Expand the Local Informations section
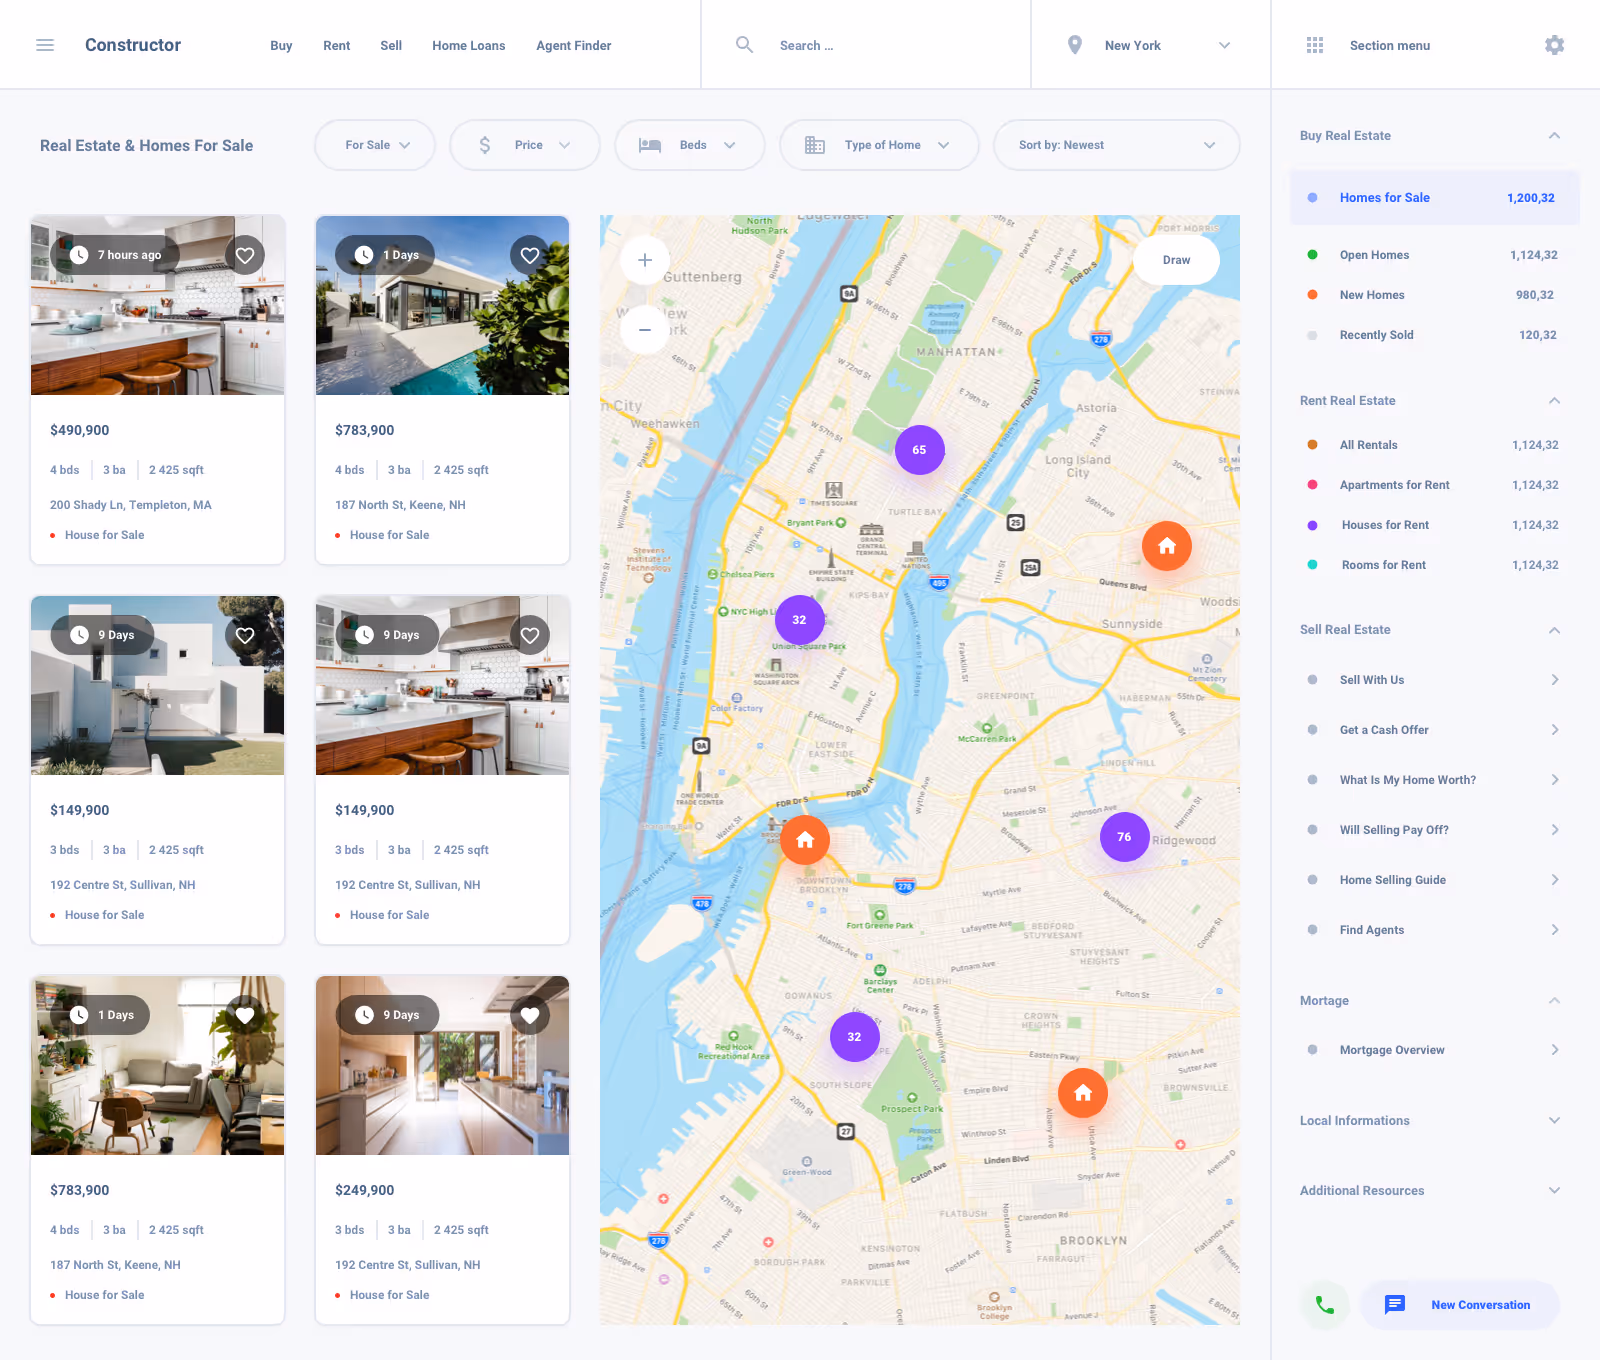The image size is (1600, 1360). point(1554,1120)
